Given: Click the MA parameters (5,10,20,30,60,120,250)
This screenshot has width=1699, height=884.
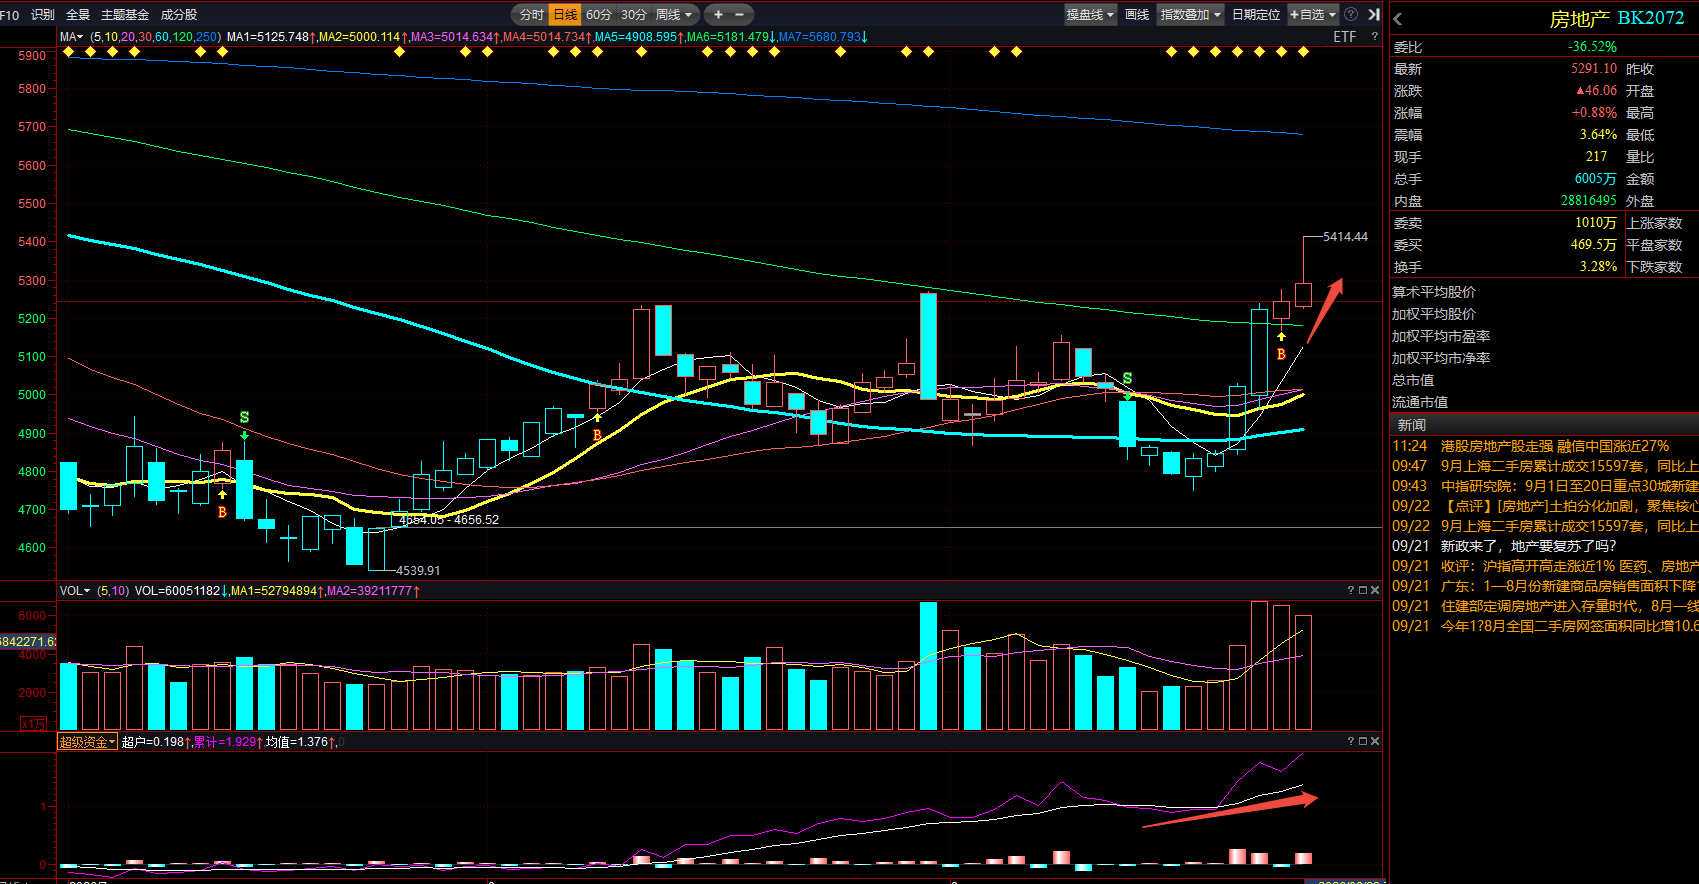Looking at the screenshot, I should point(155,37).
